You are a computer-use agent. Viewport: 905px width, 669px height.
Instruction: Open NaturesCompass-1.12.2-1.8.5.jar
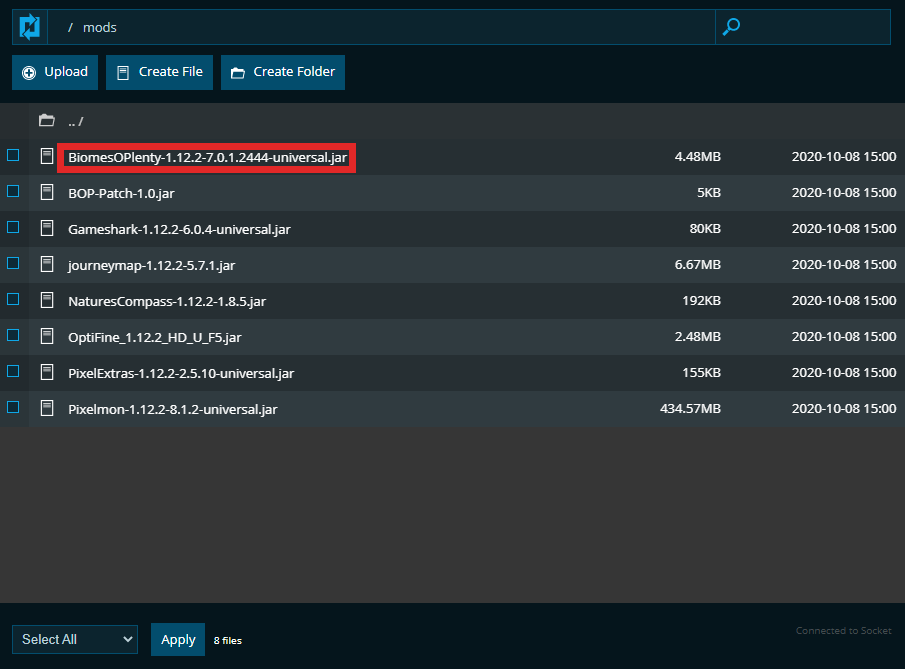167,301
